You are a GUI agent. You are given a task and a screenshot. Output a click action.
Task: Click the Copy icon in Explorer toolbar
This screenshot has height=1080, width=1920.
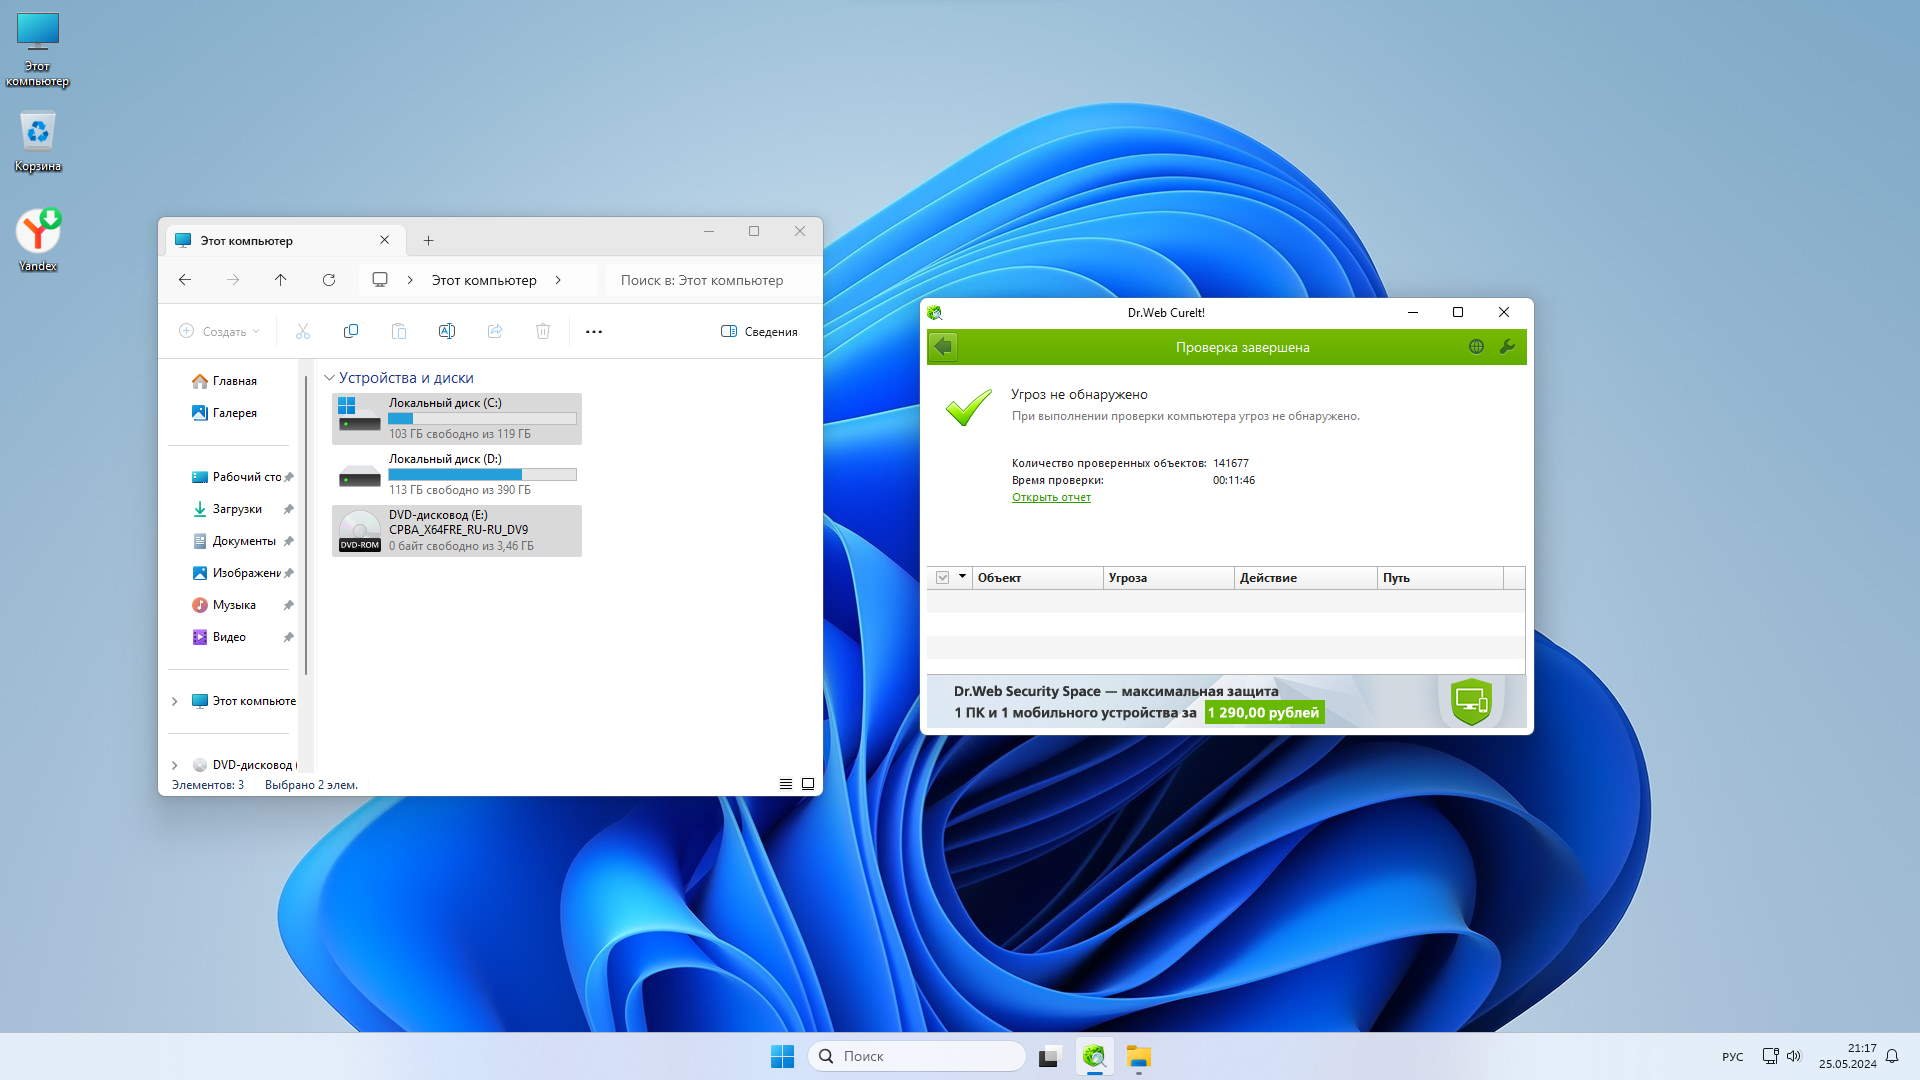tap(350, 331)
